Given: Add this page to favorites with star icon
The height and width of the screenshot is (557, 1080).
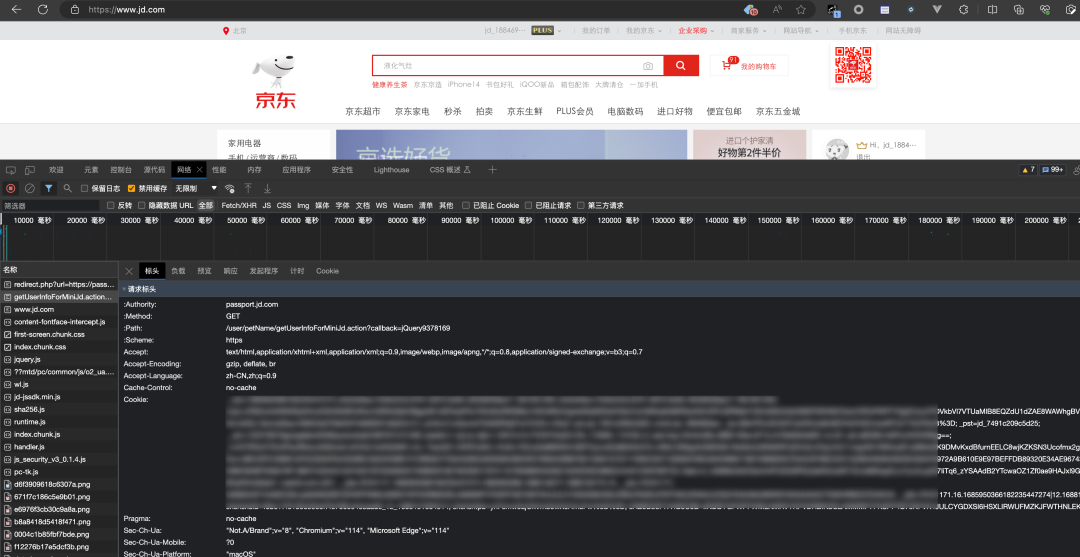Looking at the screenshot, I should (x=800, y=10).
